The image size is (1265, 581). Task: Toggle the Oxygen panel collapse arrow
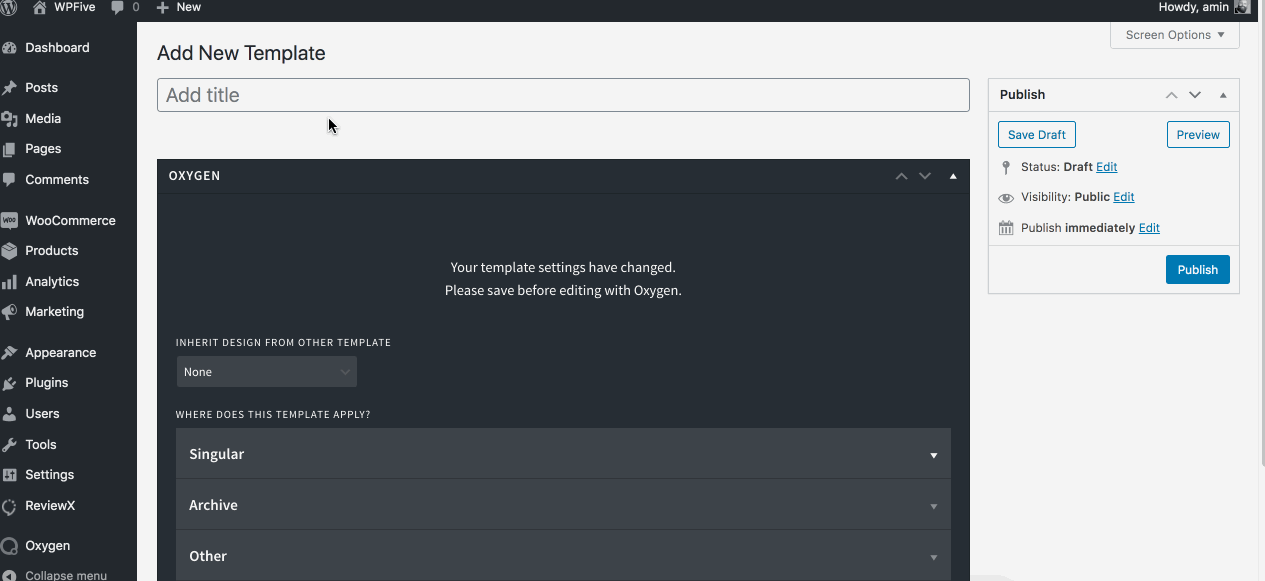tap(953, 176)
